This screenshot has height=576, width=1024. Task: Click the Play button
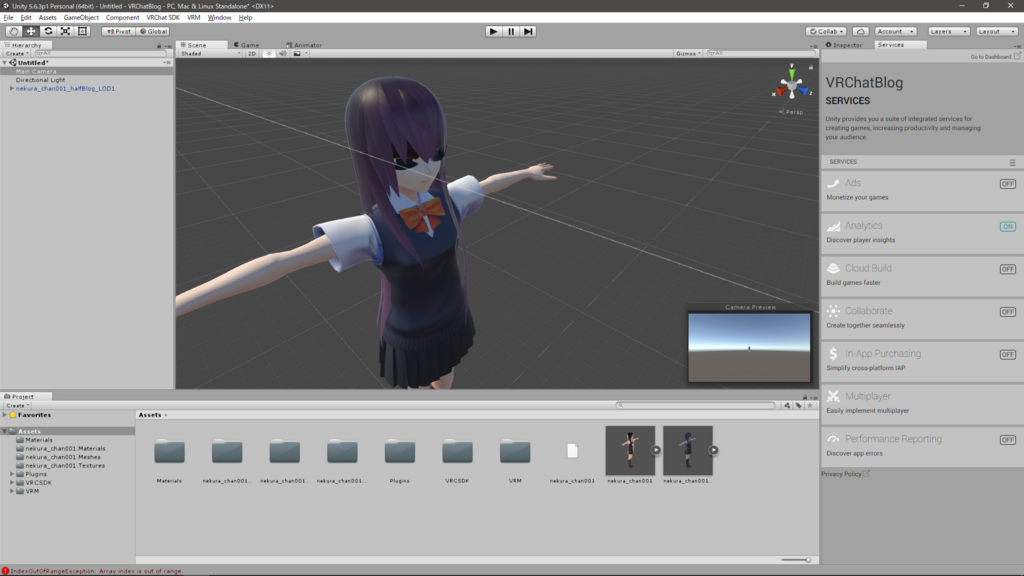click(x=493, y=31)
